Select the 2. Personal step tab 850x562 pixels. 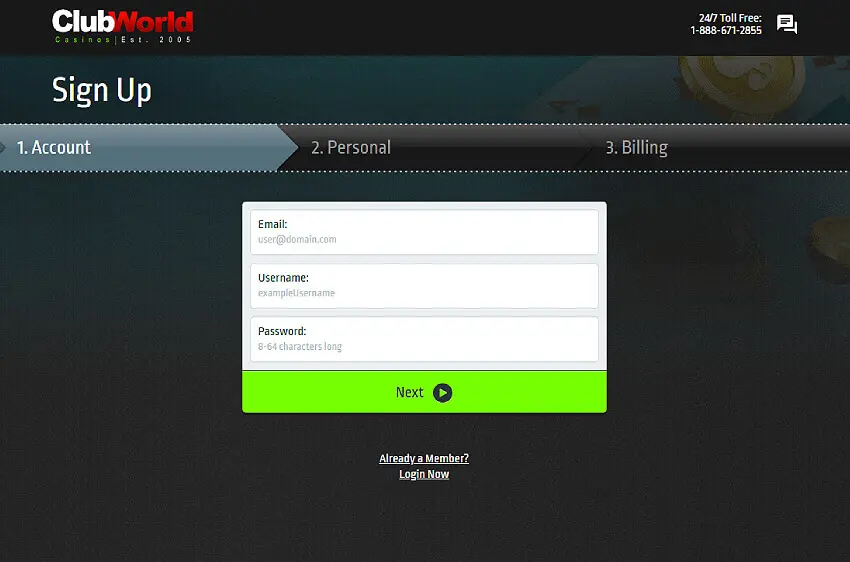[434, 147]
